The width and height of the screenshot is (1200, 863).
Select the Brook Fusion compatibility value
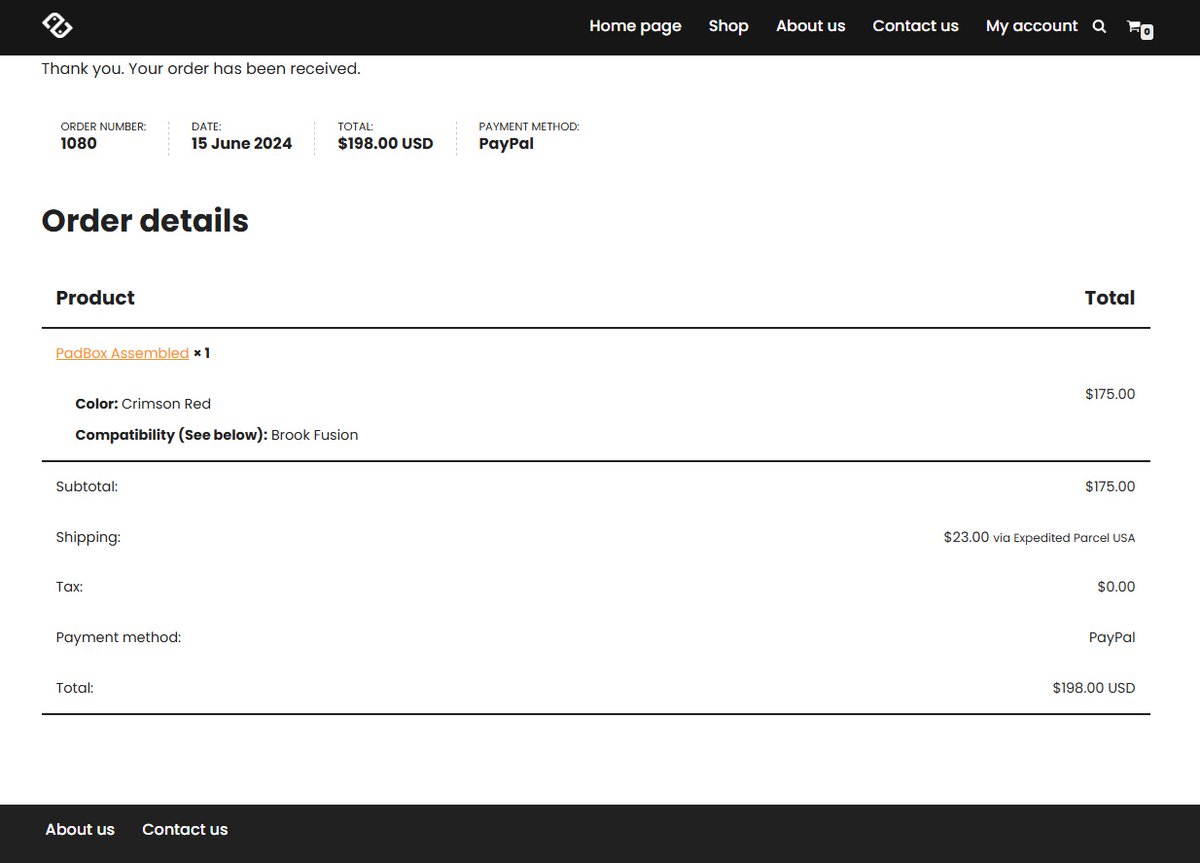(314, 435)
